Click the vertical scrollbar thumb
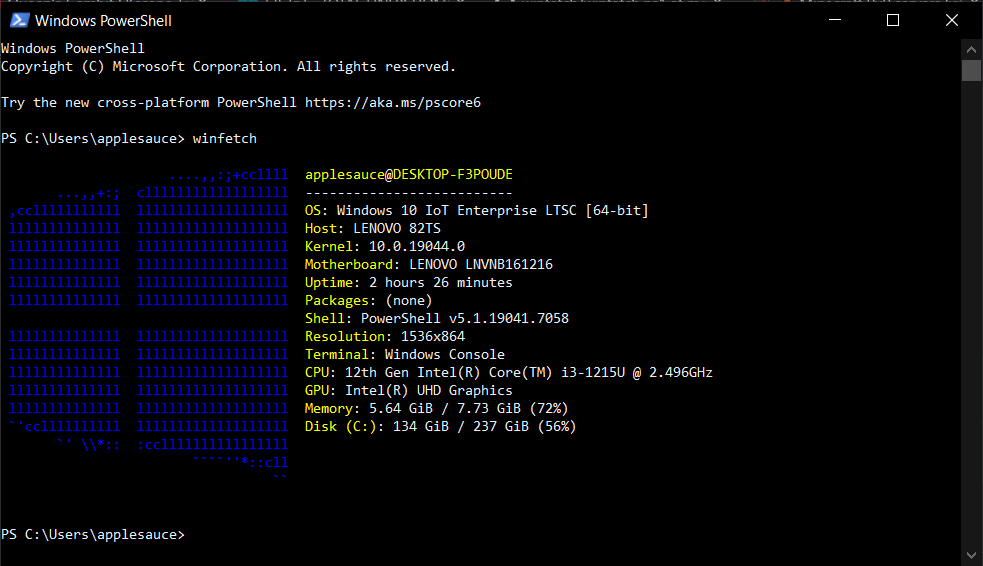The image size is (983, 566). point(971,70)
